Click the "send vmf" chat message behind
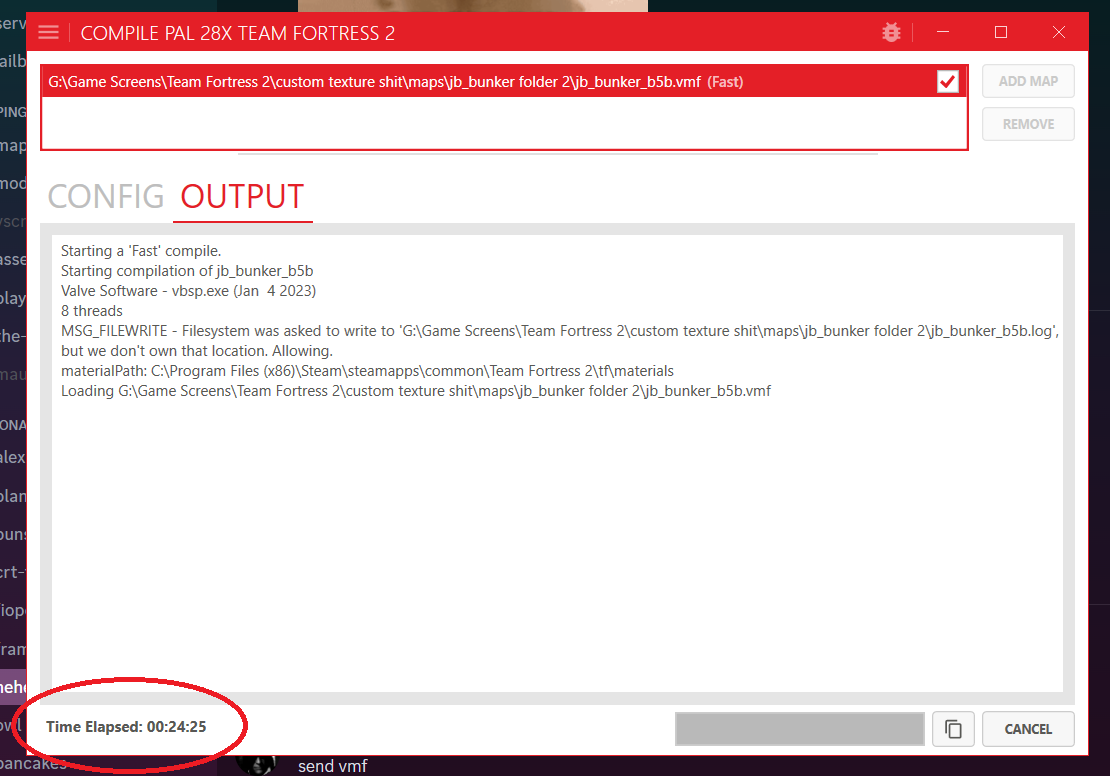Viewport: 1110px width, 776px height. pos(333,766)
